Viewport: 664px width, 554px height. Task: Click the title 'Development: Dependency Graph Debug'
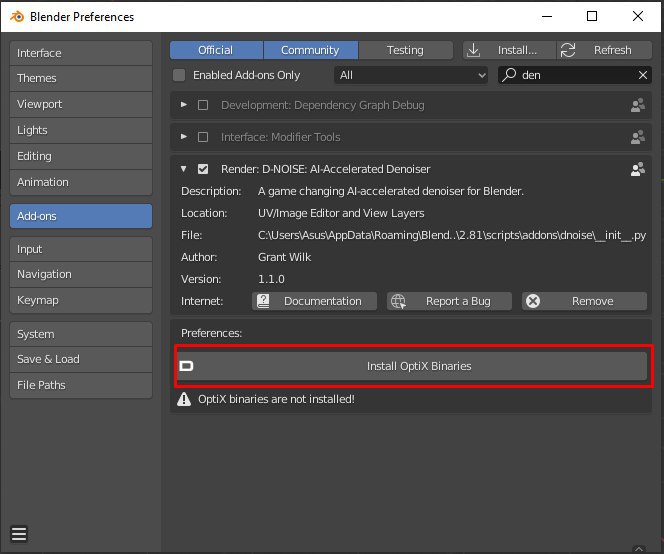(x=322, y=105)
